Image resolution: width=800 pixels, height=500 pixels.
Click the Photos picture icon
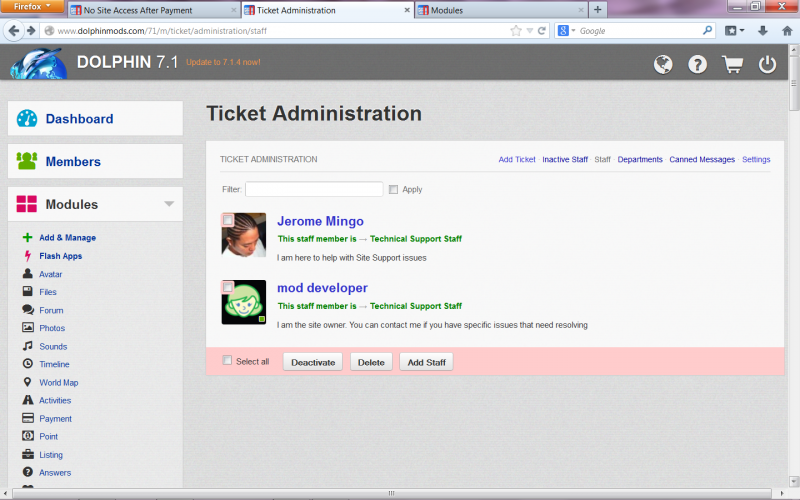(x=28, y=328)
